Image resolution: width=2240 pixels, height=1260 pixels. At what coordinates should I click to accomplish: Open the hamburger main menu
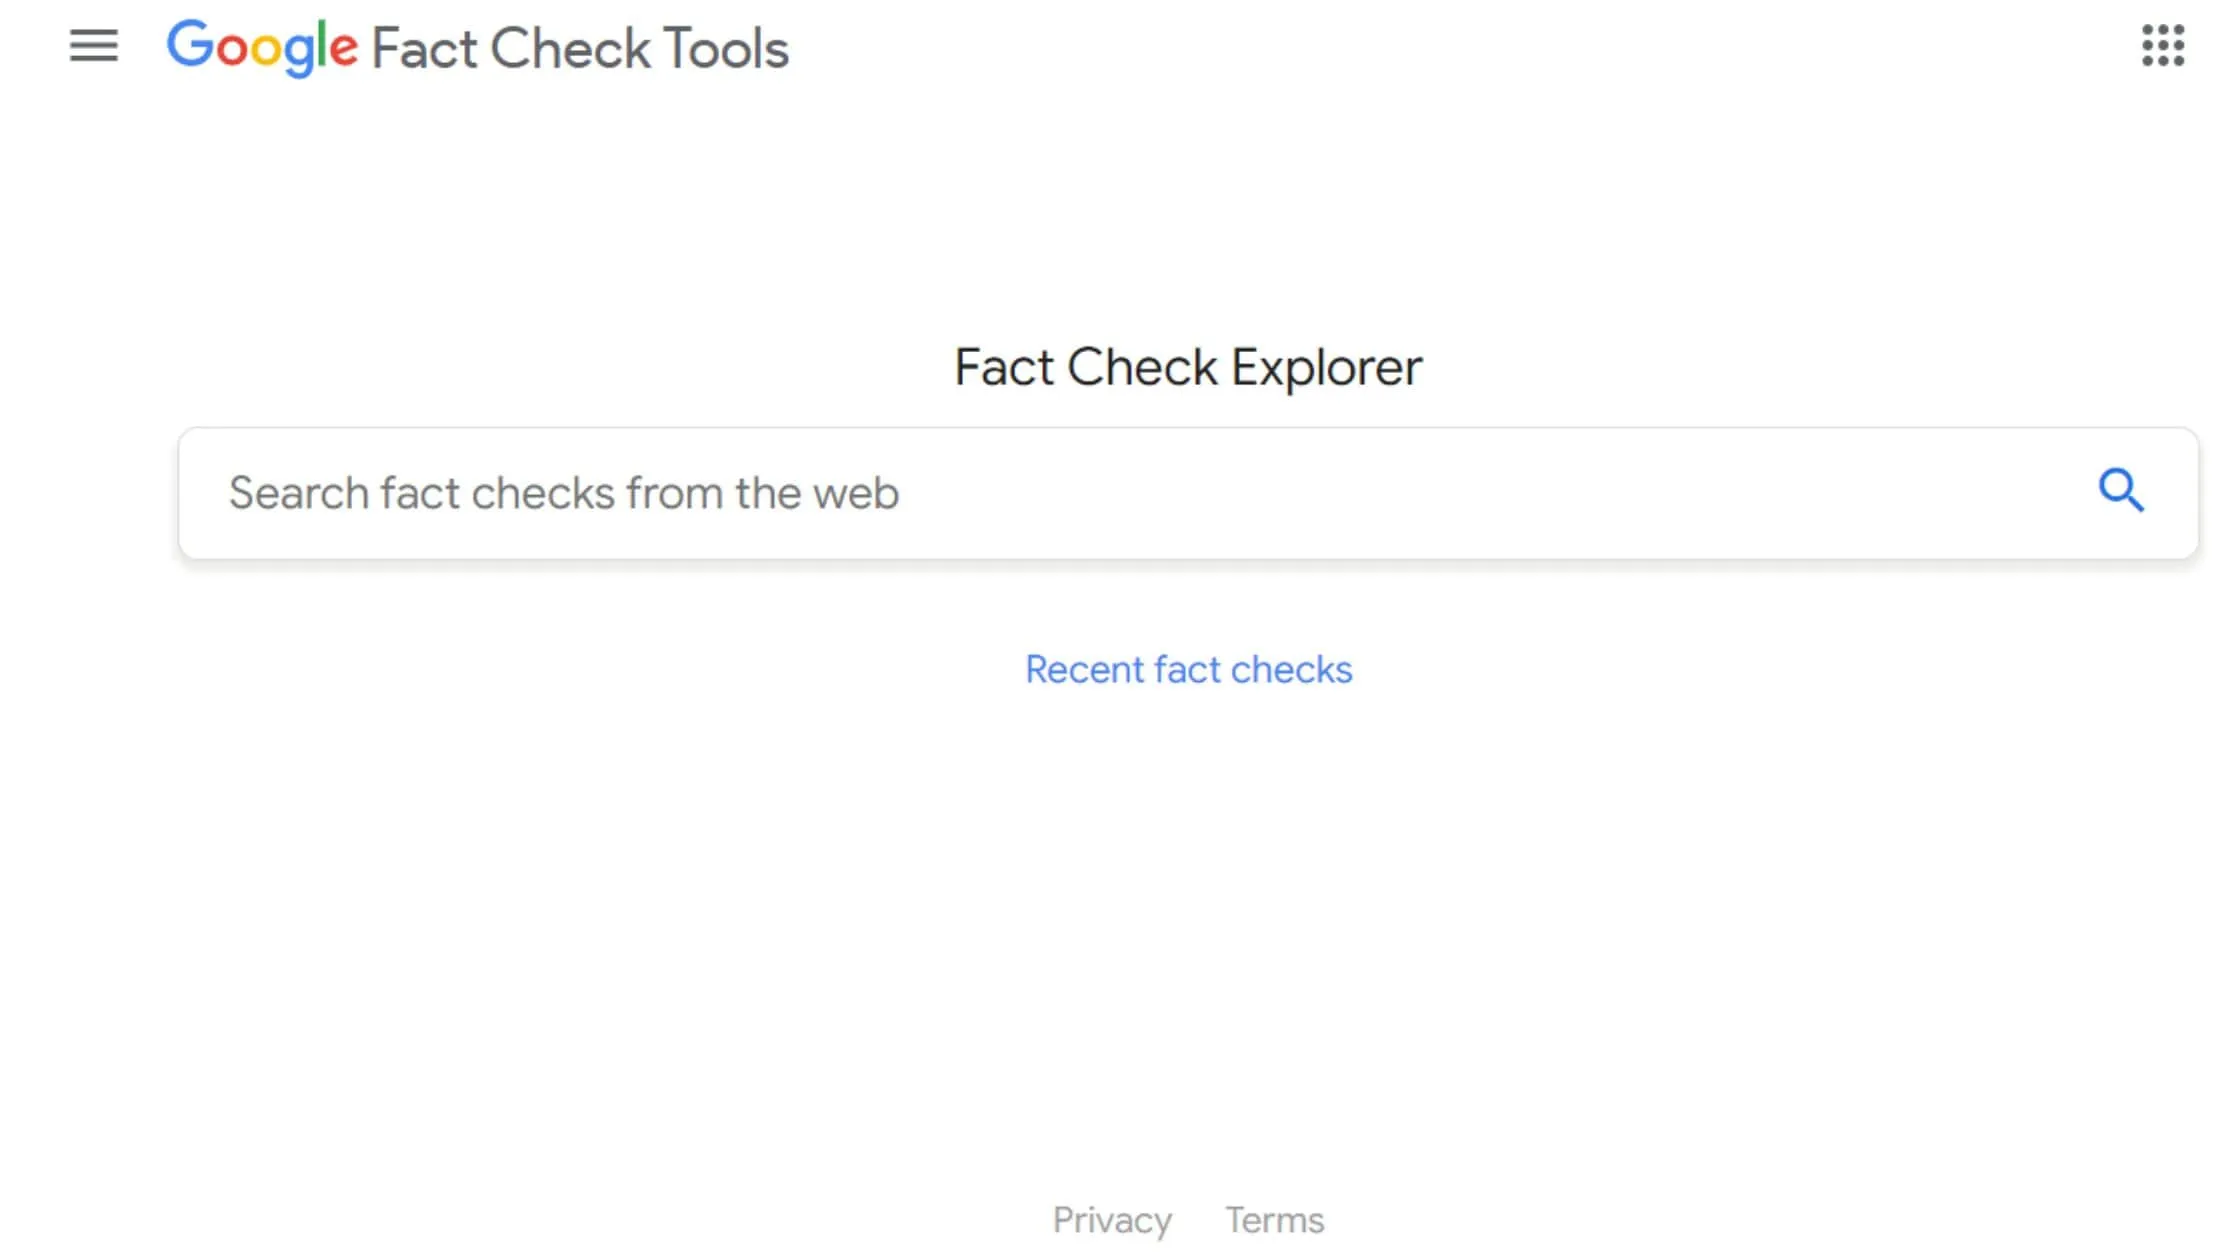(x=93, y=46)
